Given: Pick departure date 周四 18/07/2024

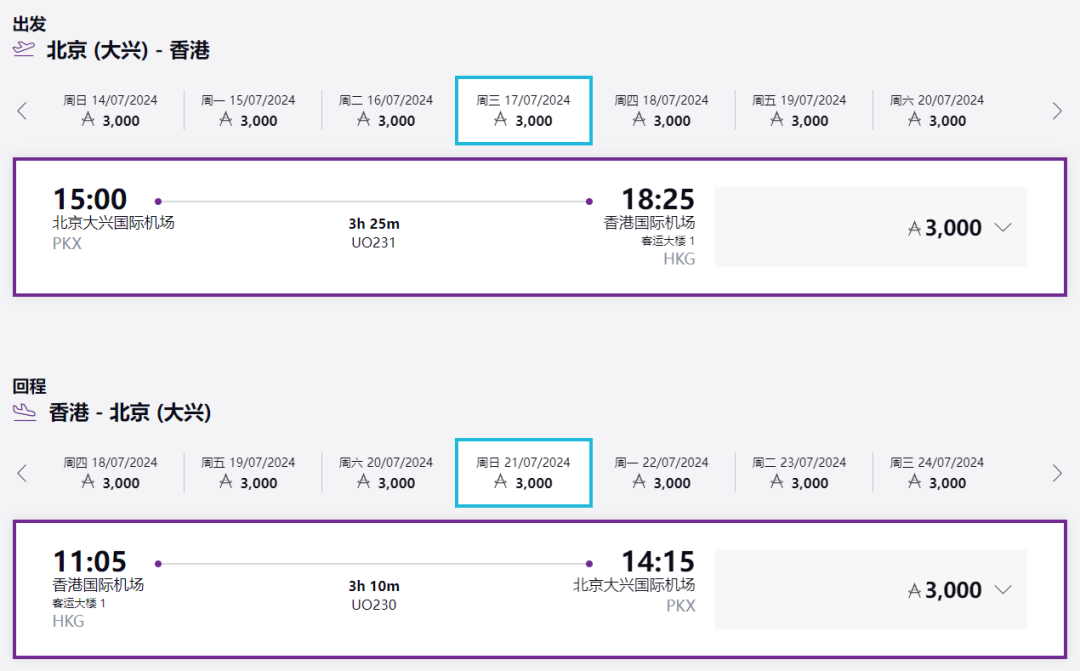Looking at the screenshot, I should 662,111.
